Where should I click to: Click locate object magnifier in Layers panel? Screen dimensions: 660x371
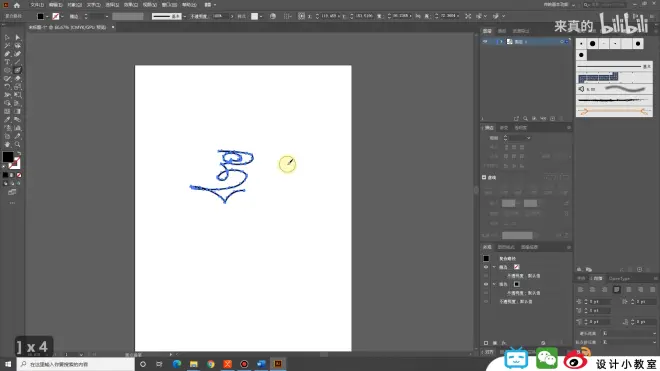tap(525, 119)
